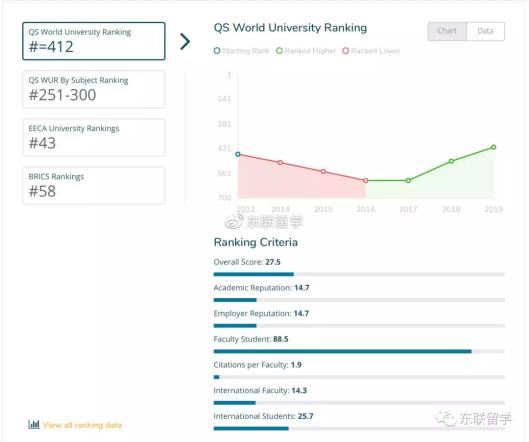Click the 2018 green data point
Image resolution: width=529 pixels, height=442 pixels.
click(451, 161)
